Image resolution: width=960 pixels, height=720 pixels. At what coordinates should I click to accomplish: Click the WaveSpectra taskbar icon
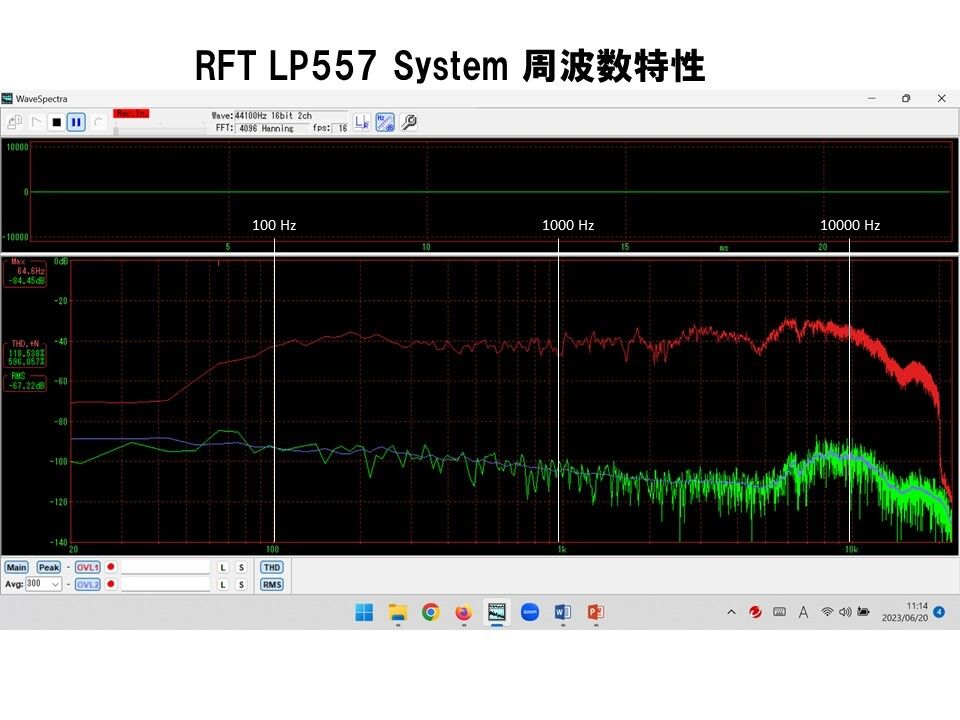coord(497,612)
